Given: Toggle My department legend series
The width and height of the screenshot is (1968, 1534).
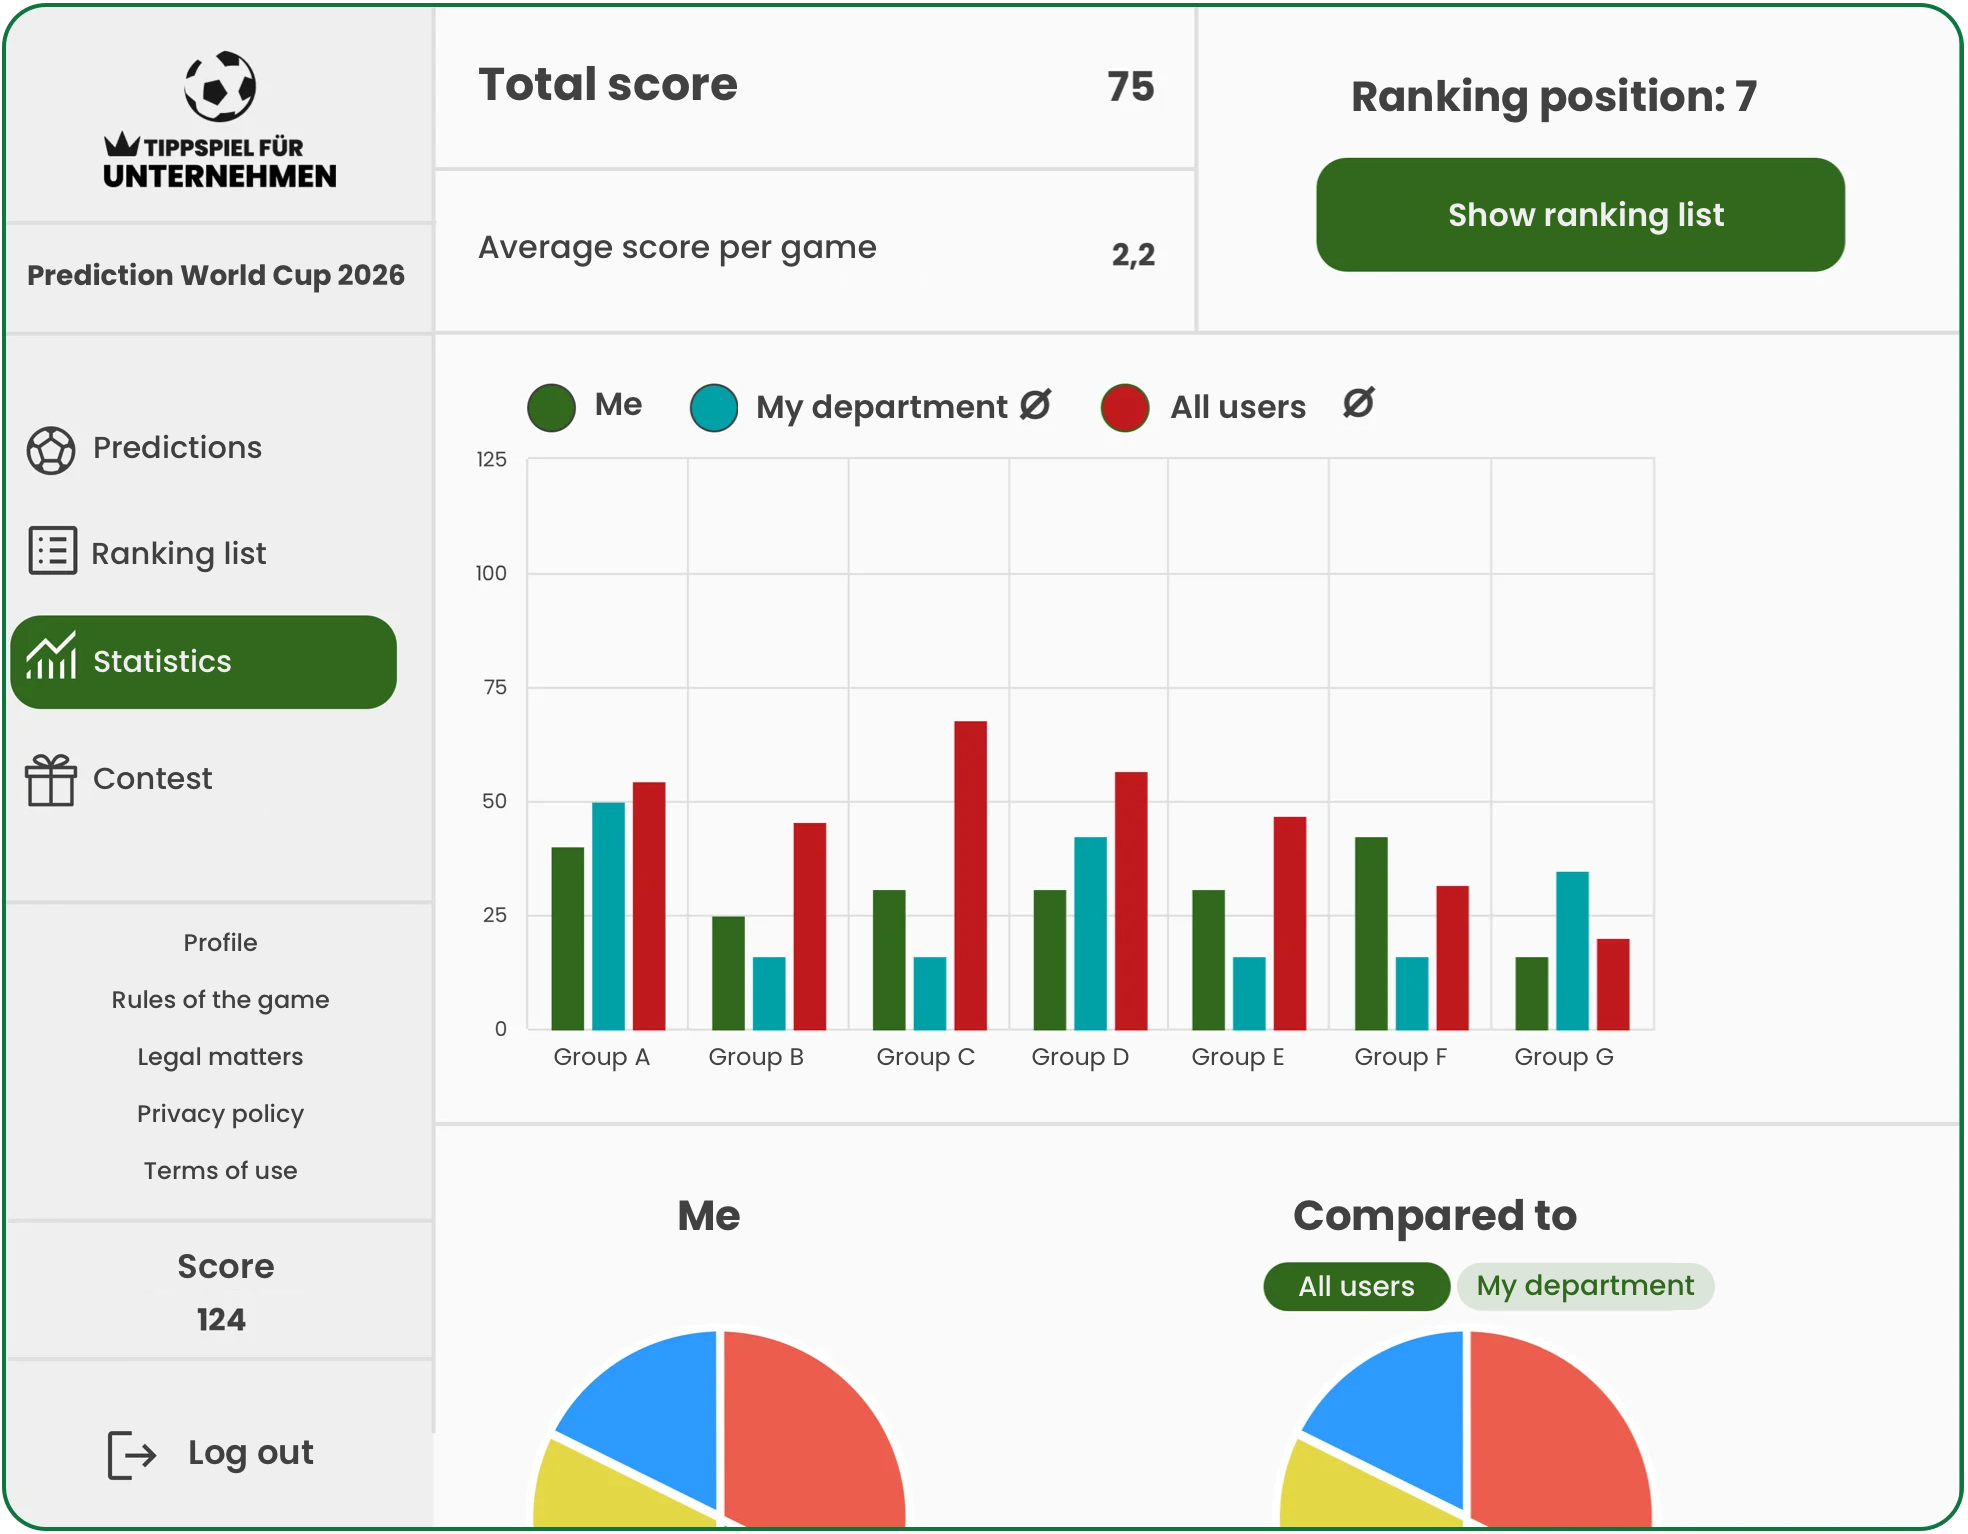Looking at the screenshot, I should pos(714,407).
